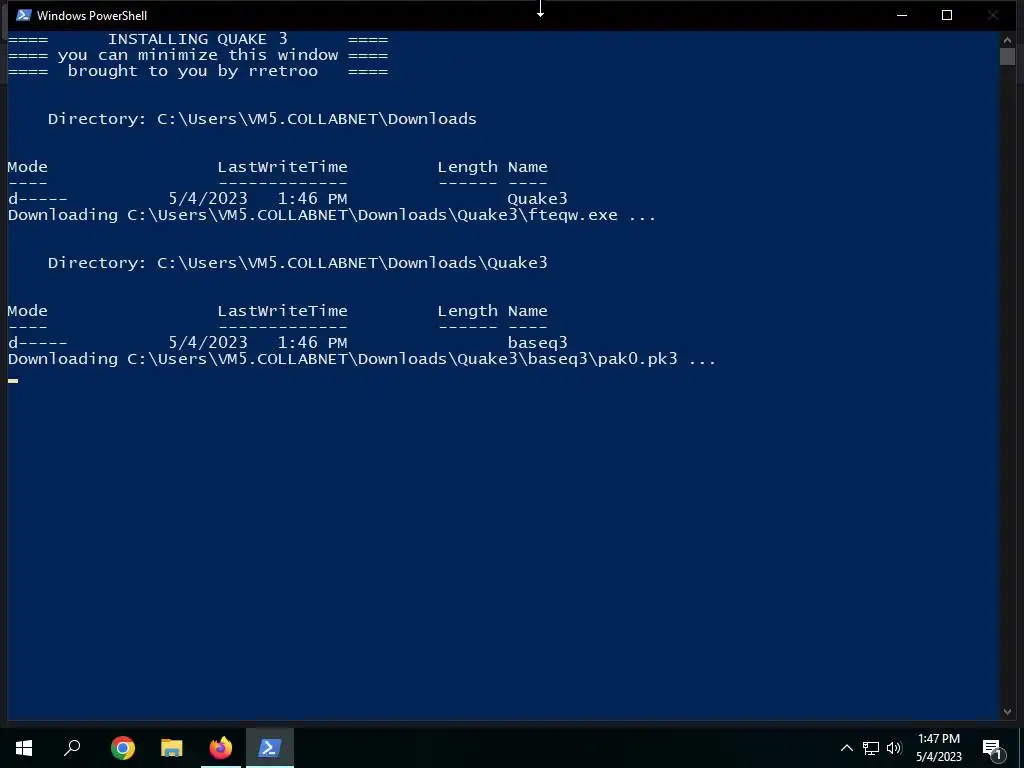Screen dimensions: 1024x768
Task: Click the second 'Mode' column header
Action: click(27, 311)
